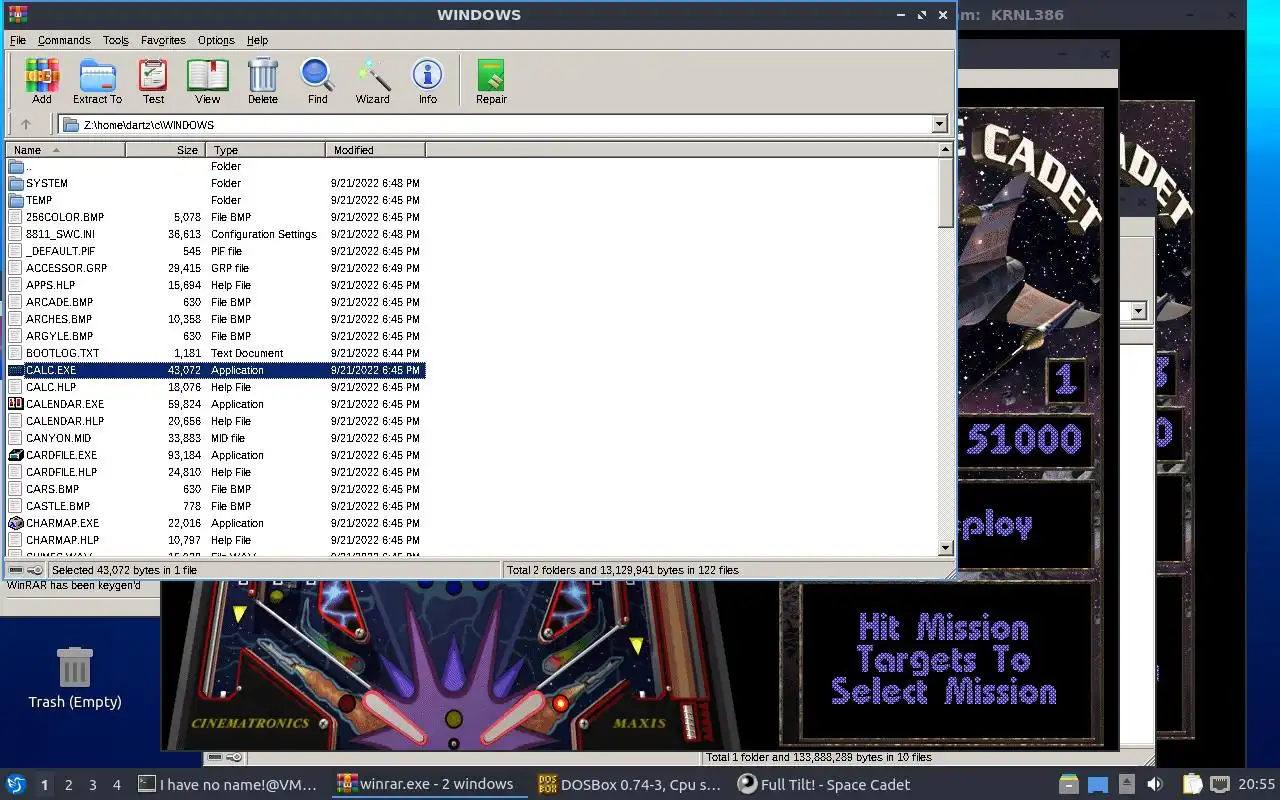
Task: Sort the list by Size column
Action: click(x=165, y=150)
